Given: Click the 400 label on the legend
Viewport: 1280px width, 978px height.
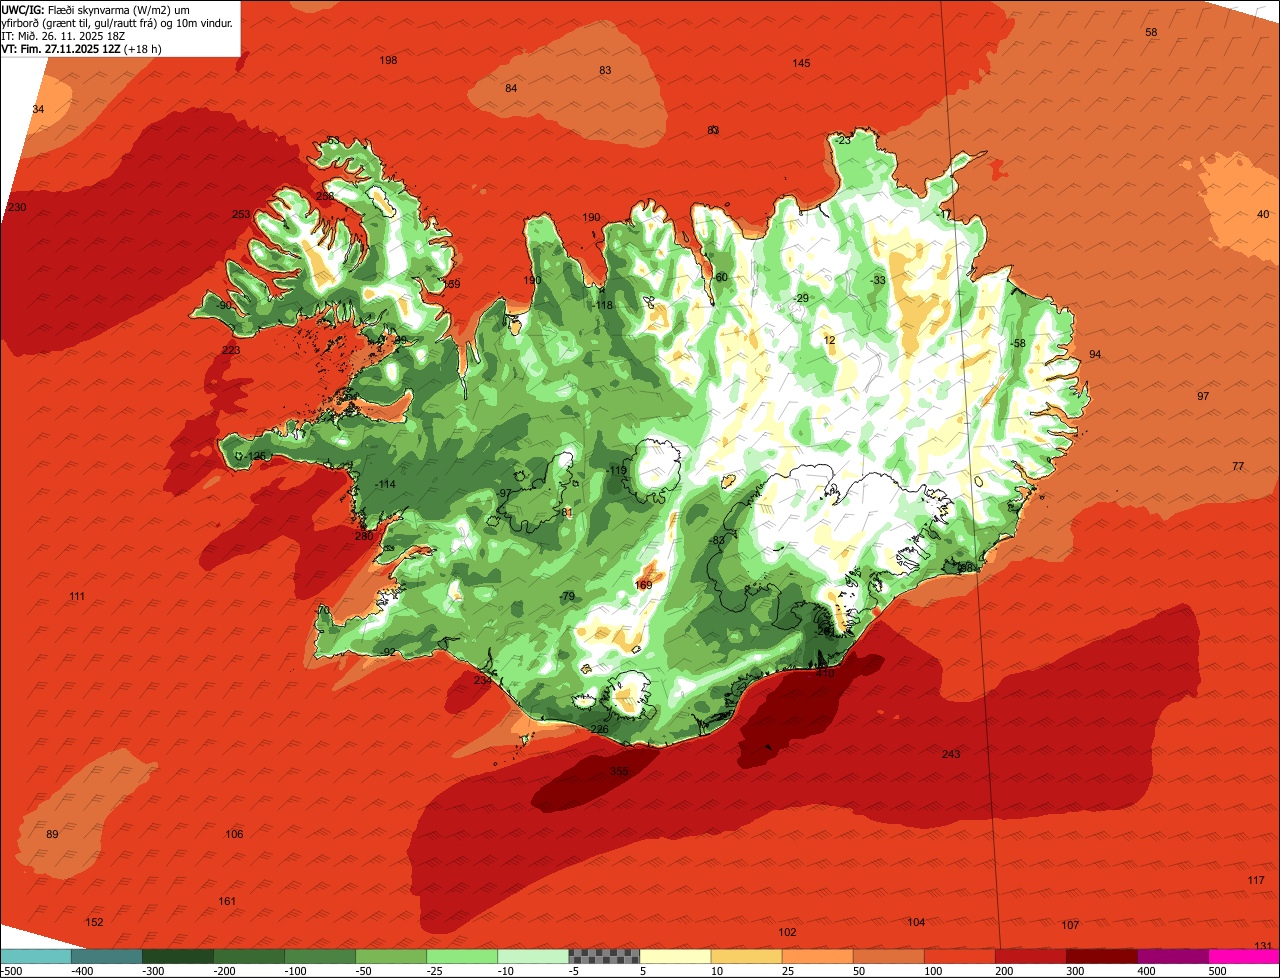Looking at the screenshot, I should tap(1146, 971).
